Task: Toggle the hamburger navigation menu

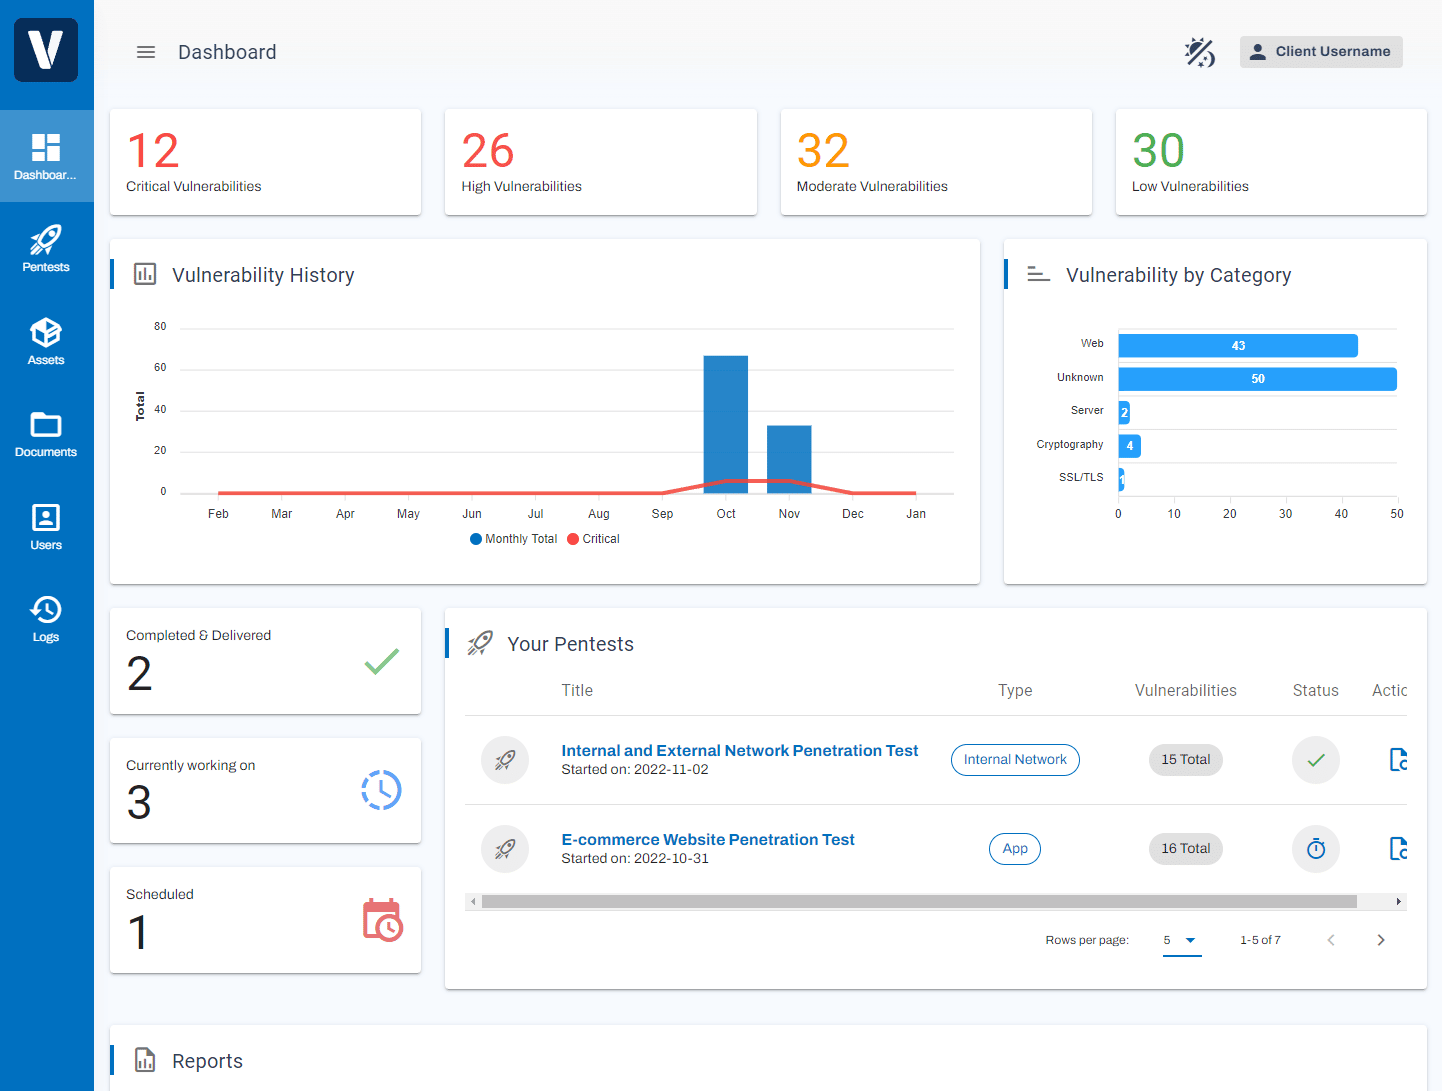Action: point(146,52)
